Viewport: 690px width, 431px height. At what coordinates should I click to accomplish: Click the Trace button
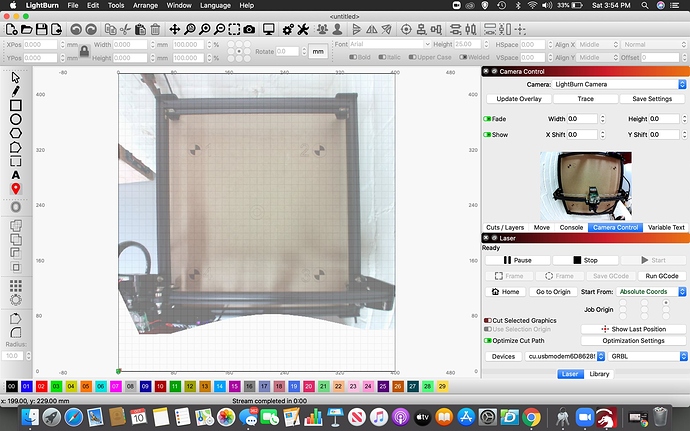point(585,99)
